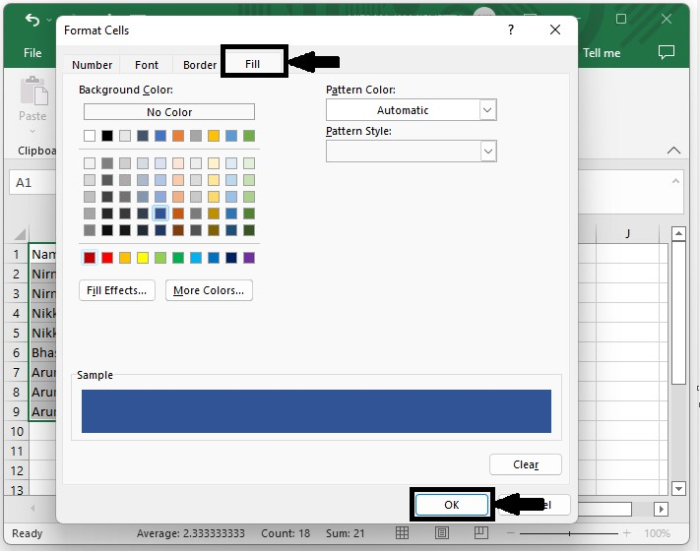The image size is (700, 552).
Task: Pick the light green standard color
Action: point(160,258)
